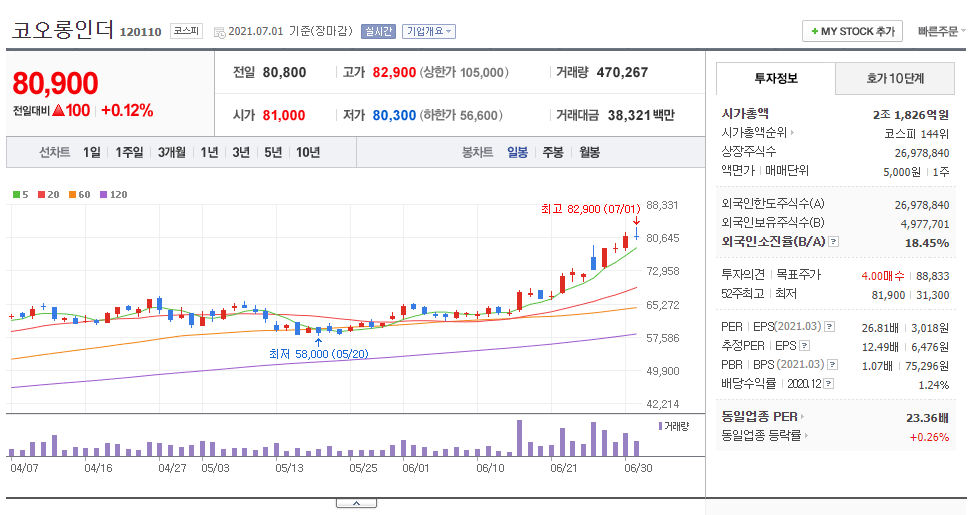This screenshot has height=515, width=973.
Task: Select the 1년 line chart period
Action: 209,152
